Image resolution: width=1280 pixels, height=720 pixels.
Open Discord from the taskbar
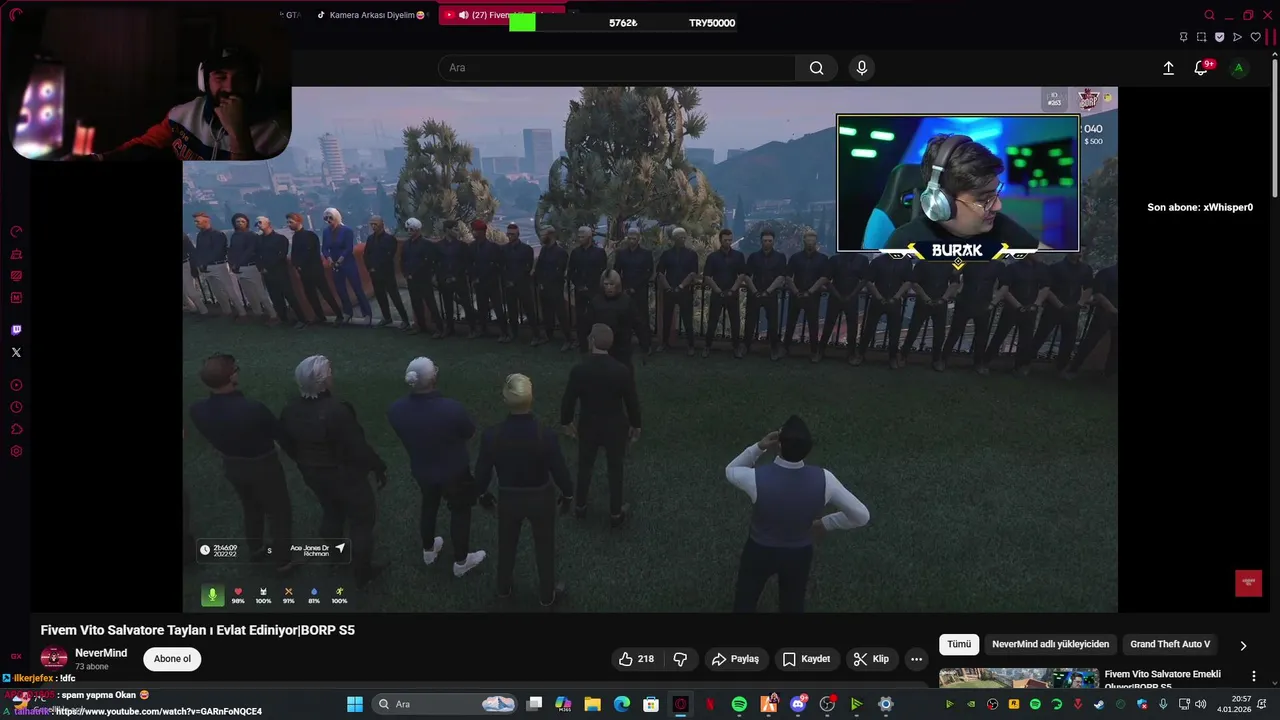click(x=798, y=704)
